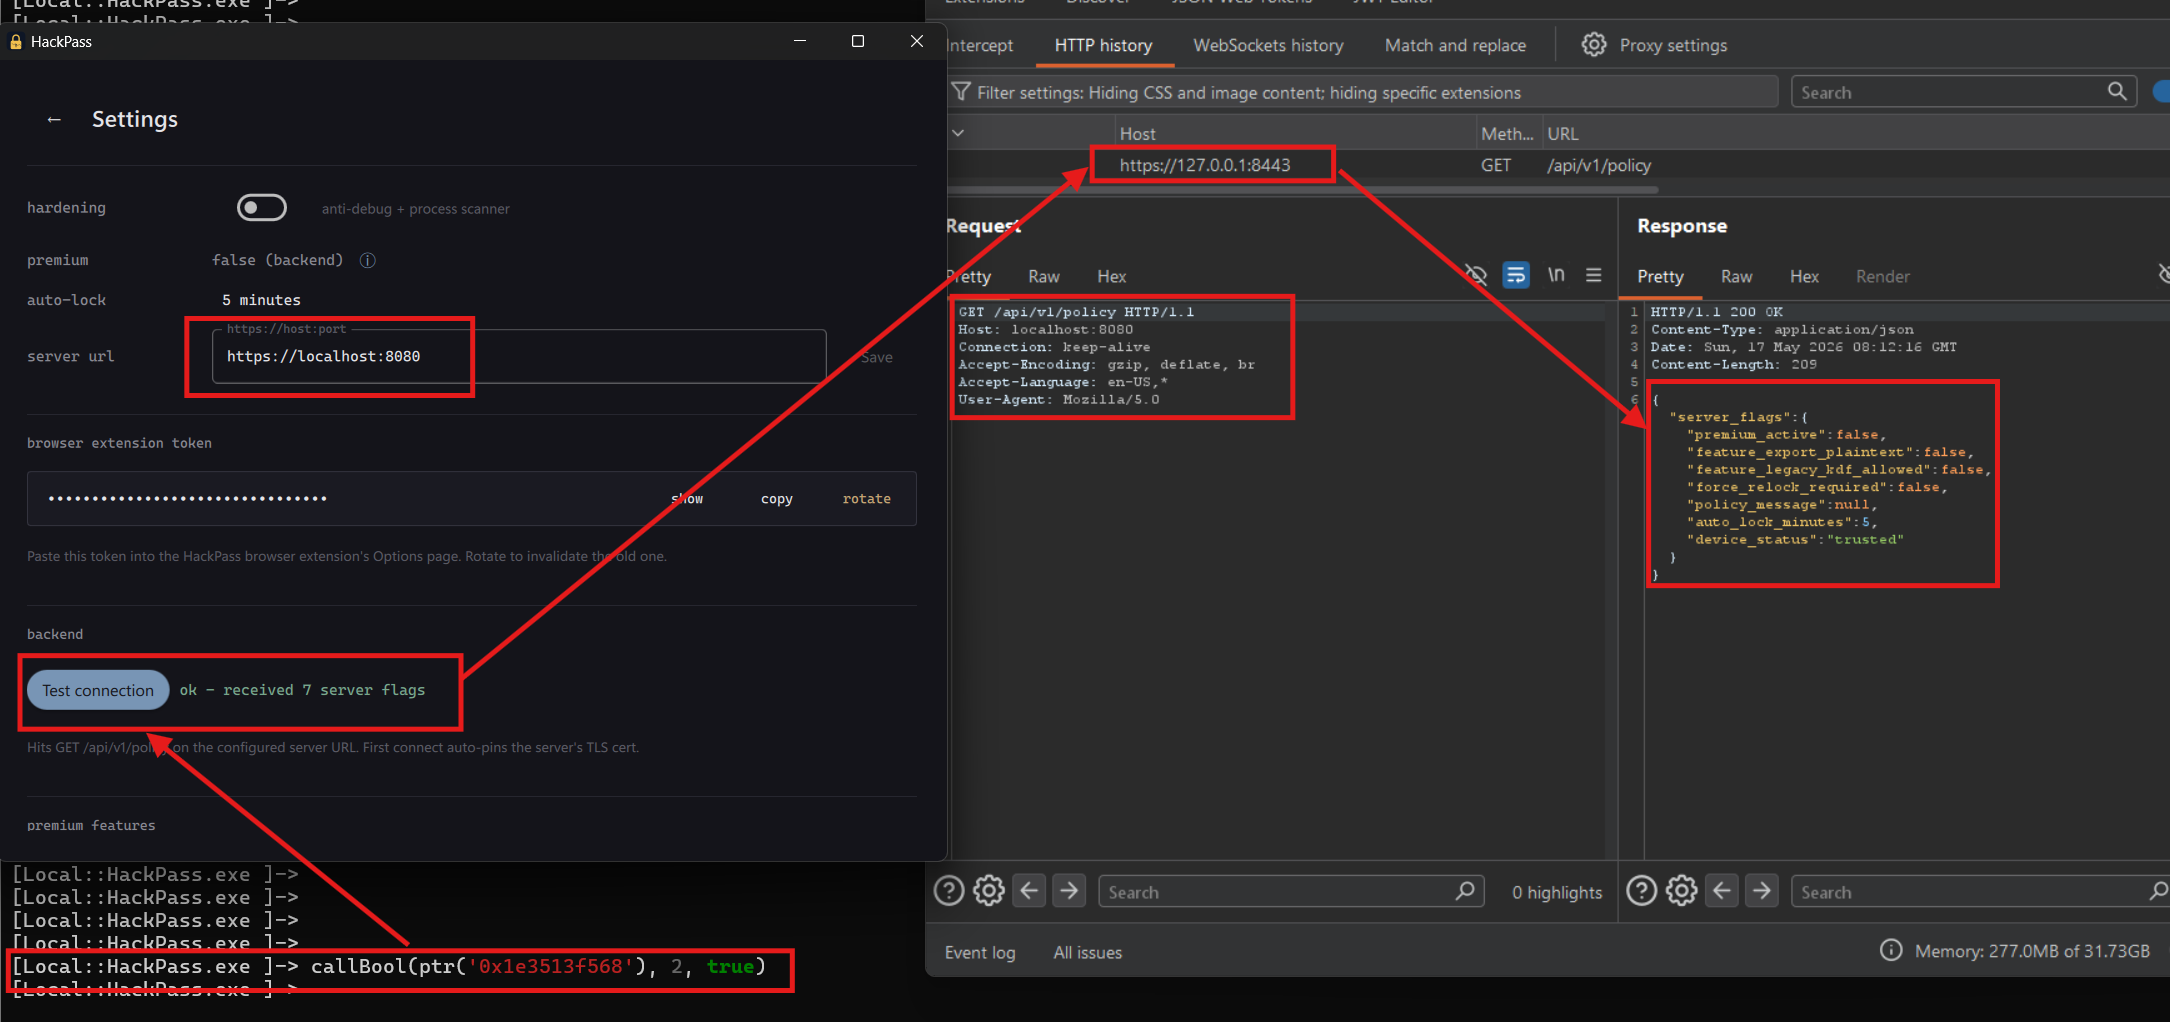Toggle the hardening switch in HackPass
2170x1022 pixels.
262,207
